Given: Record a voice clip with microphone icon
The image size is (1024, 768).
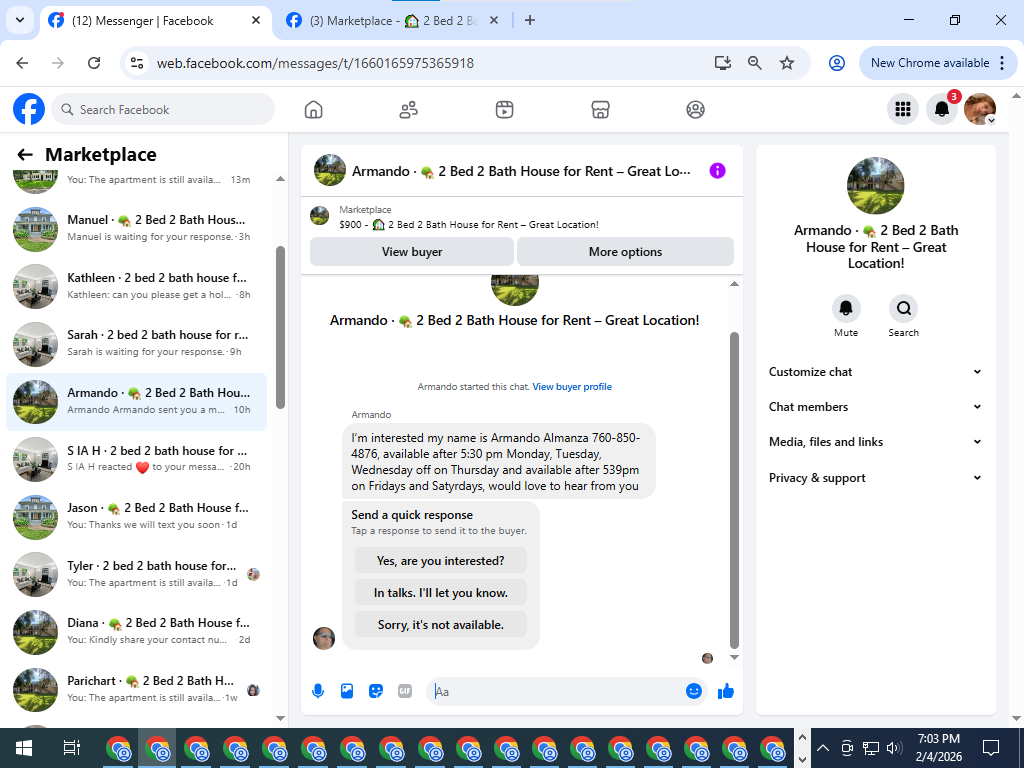Looking at the screenshot, I should [x=318, y=691].
